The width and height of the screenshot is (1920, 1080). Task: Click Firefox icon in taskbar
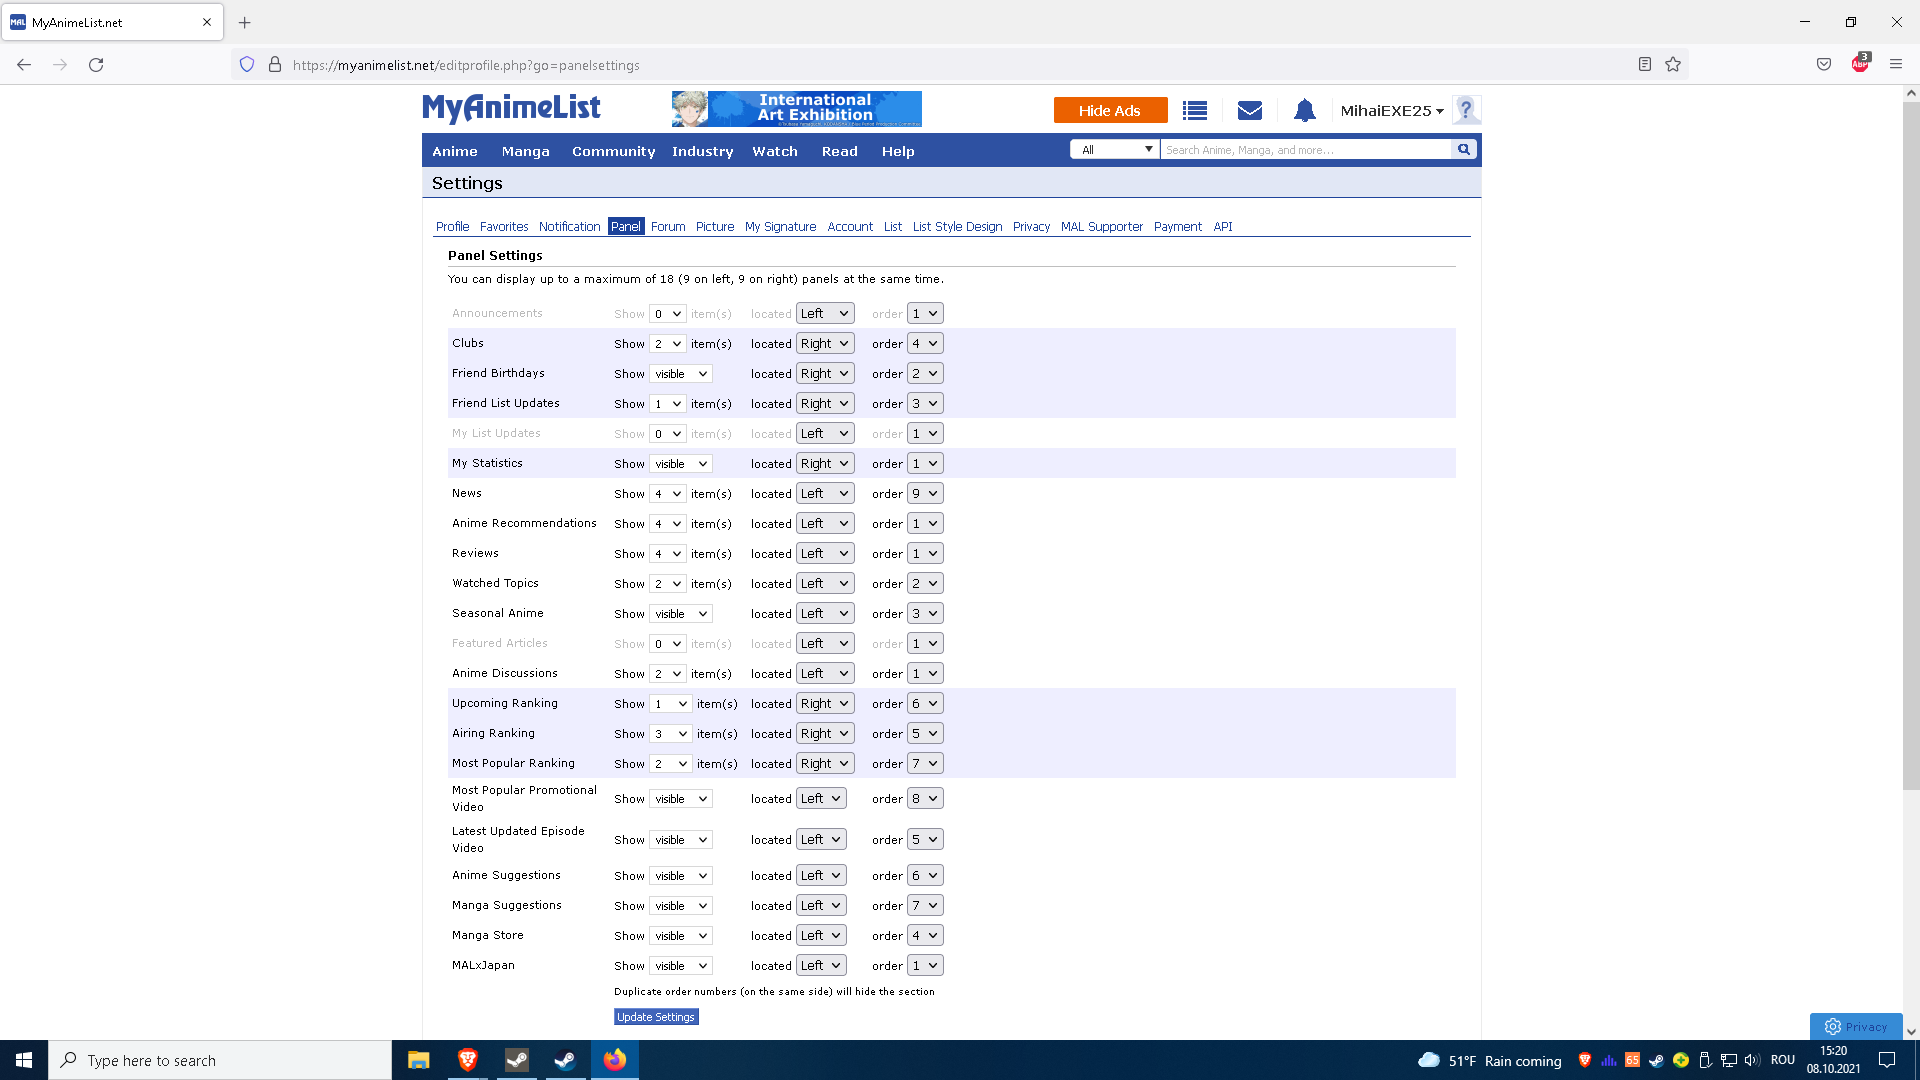[x=615, y=1060]
